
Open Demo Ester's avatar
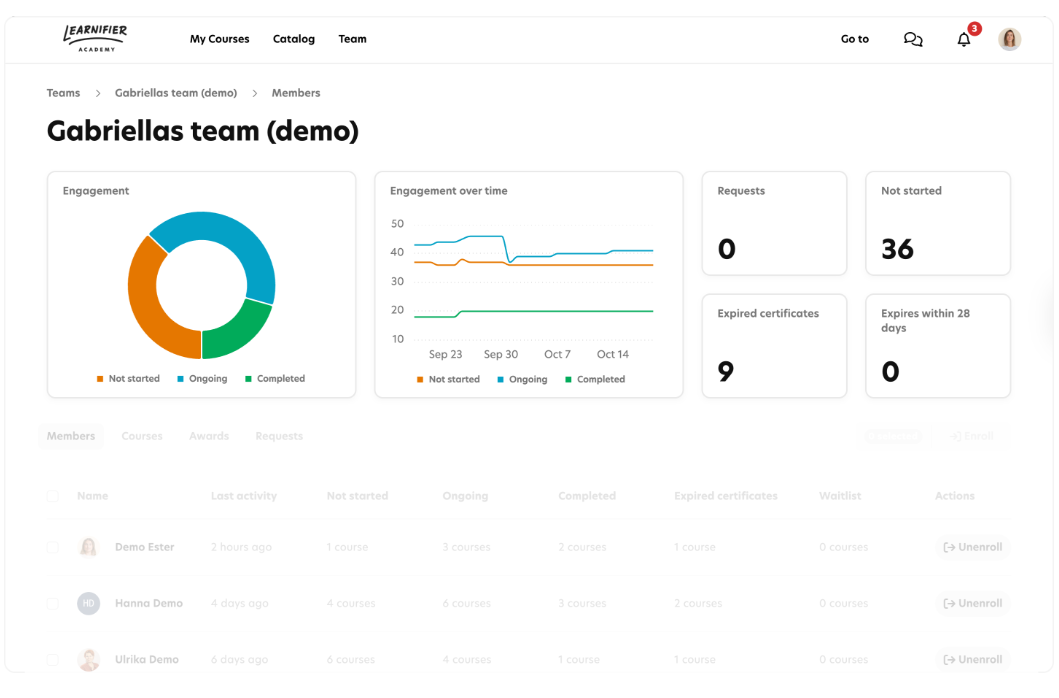[x=89, y=547]
